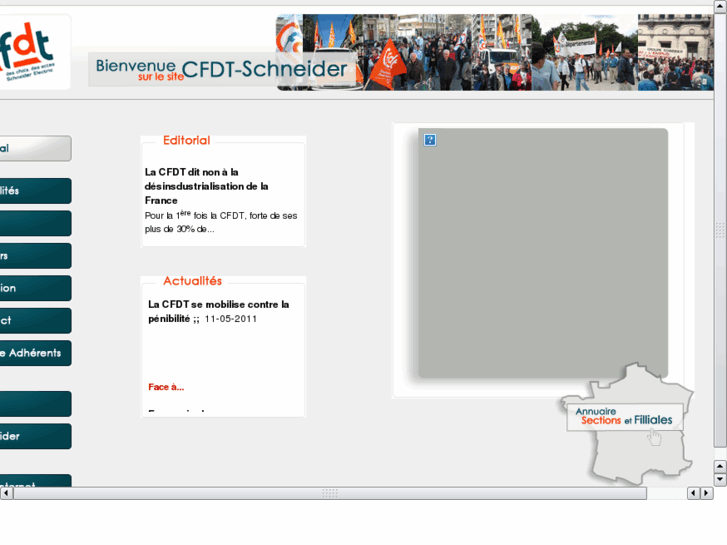Click the vertical scrollbar up arrow at top
This screenshot has height=545, width=727.
720,6
